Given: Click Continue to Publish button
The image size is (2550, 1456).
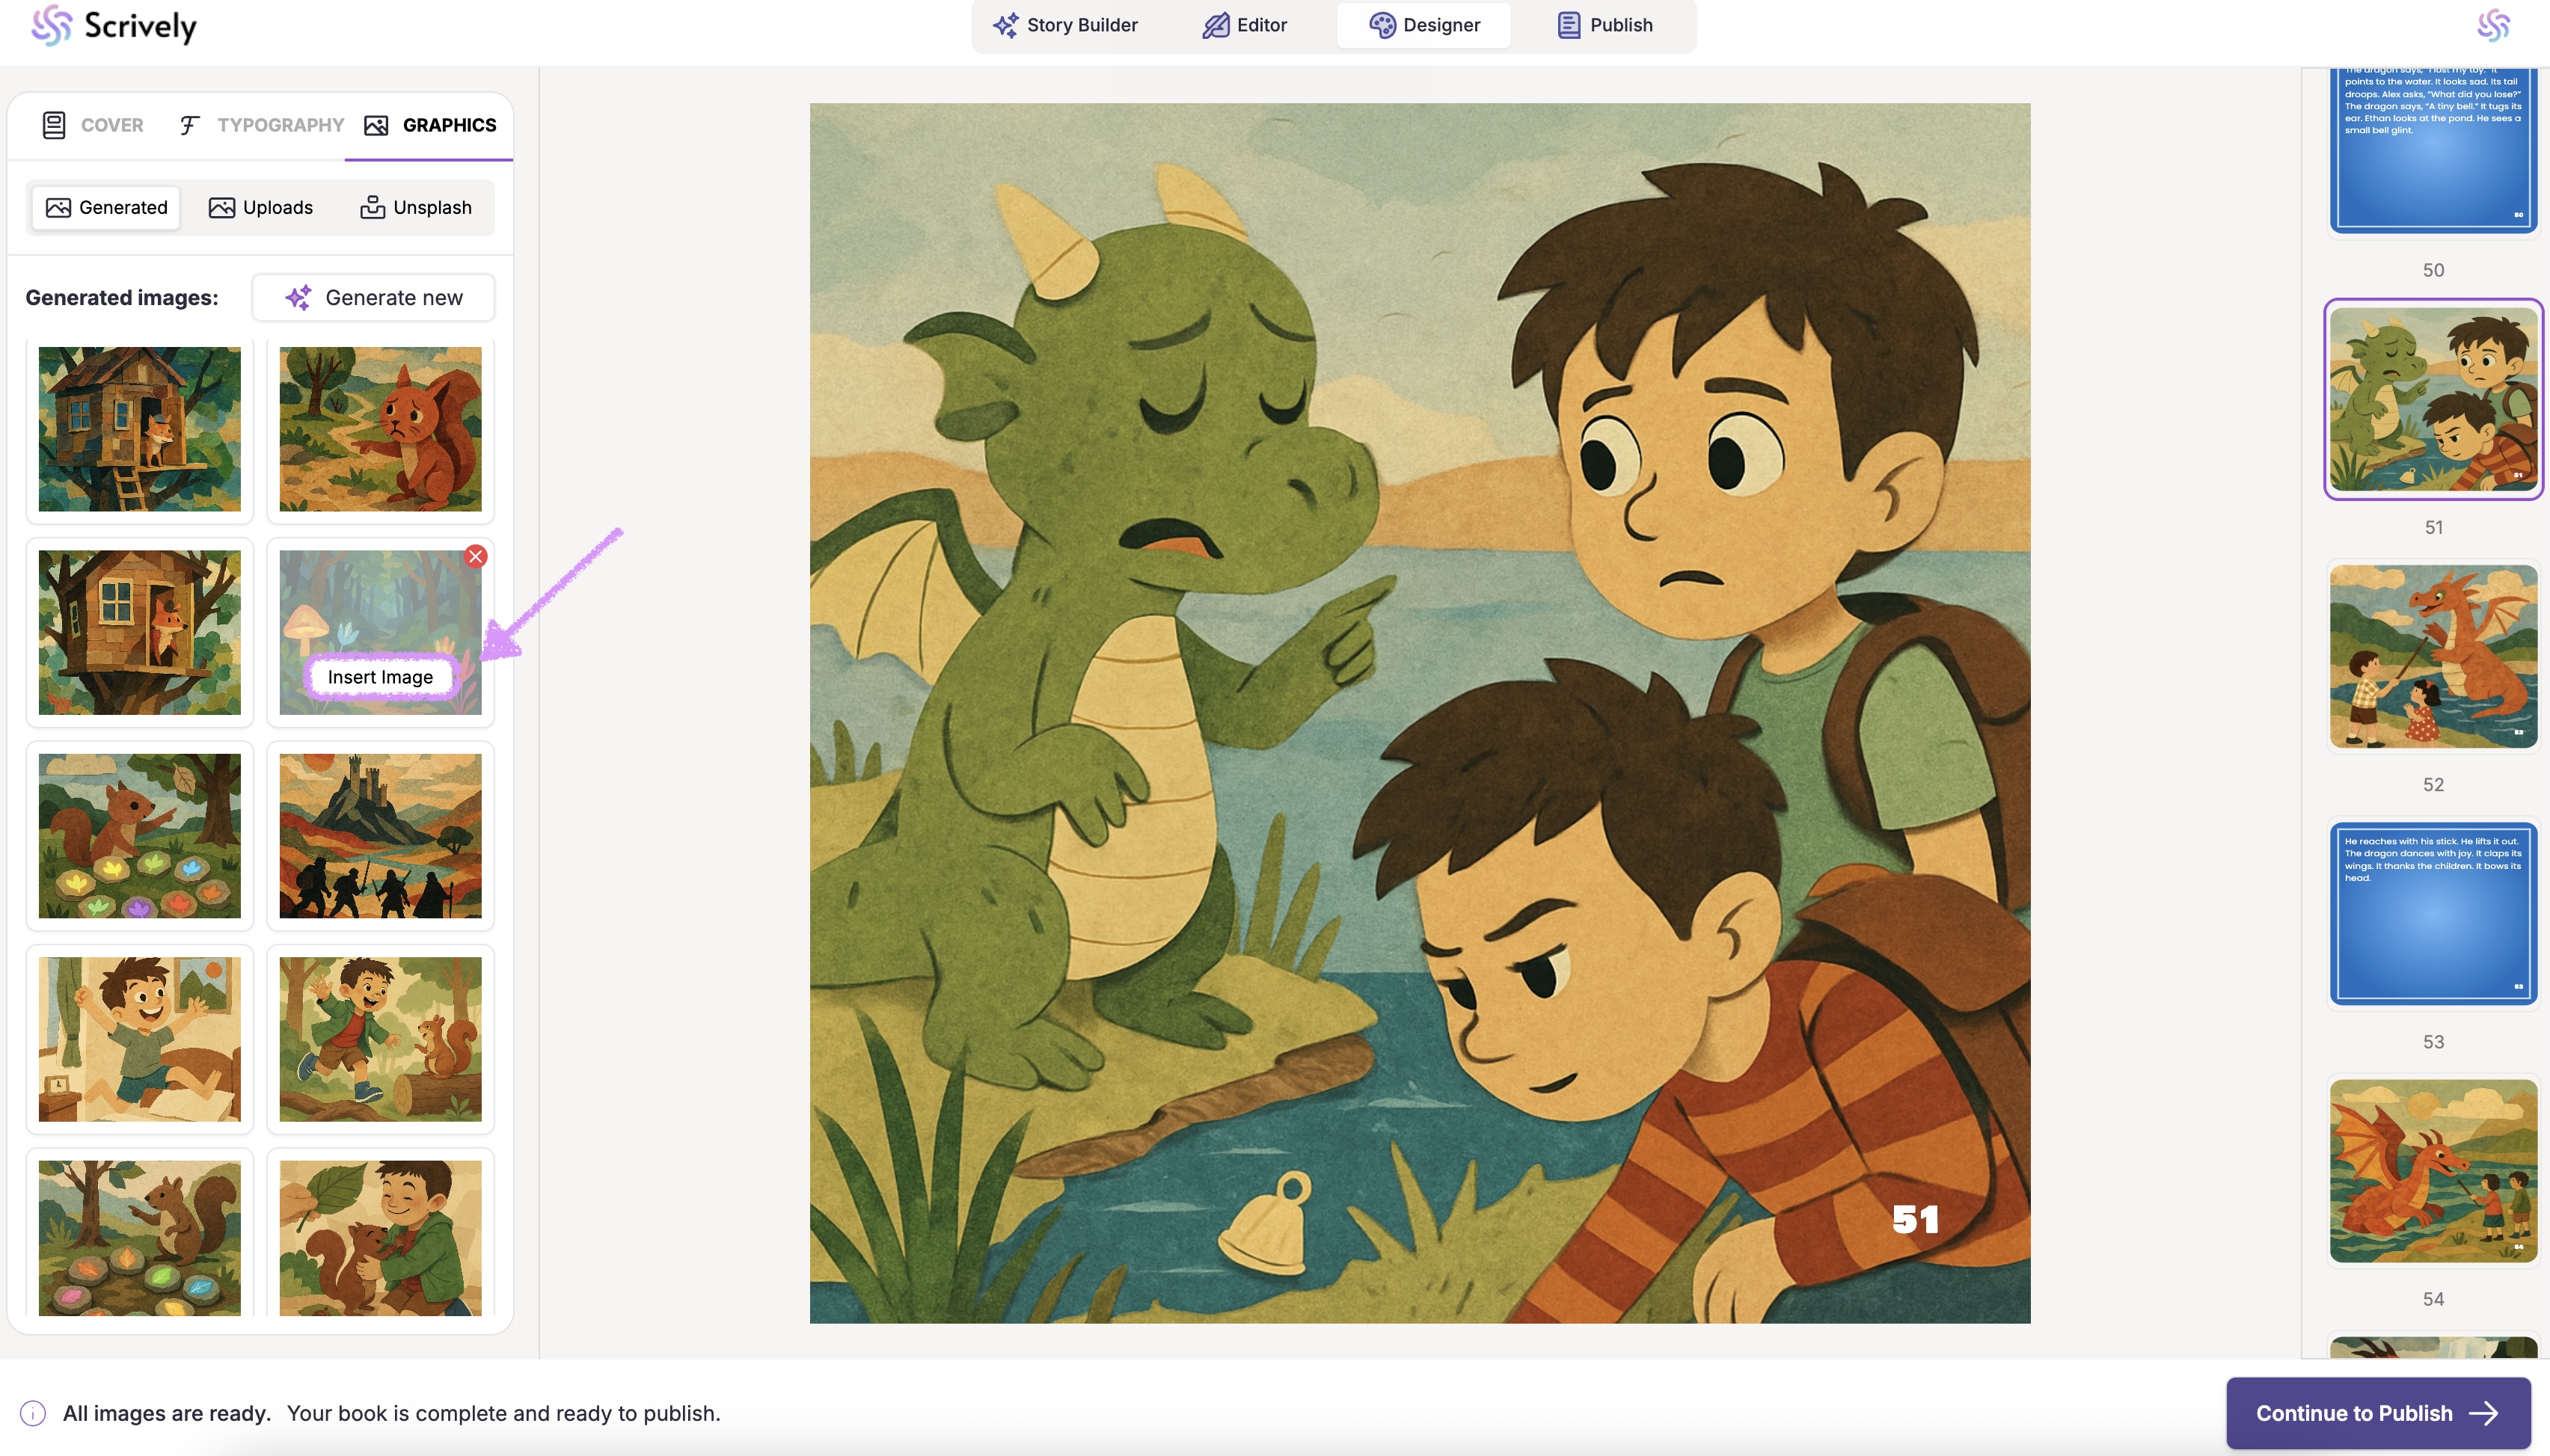Looking at the screenshot, I should pos(2377,1413).
